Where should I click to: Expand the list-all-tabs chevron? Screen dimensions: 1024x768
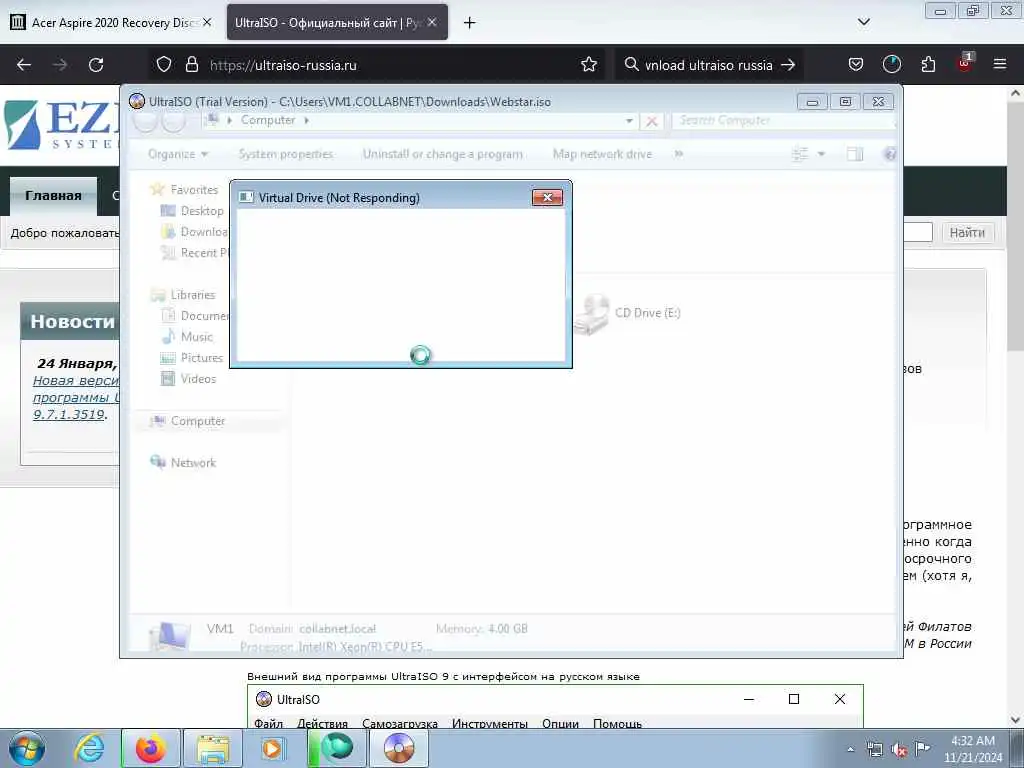coord(863,22)
